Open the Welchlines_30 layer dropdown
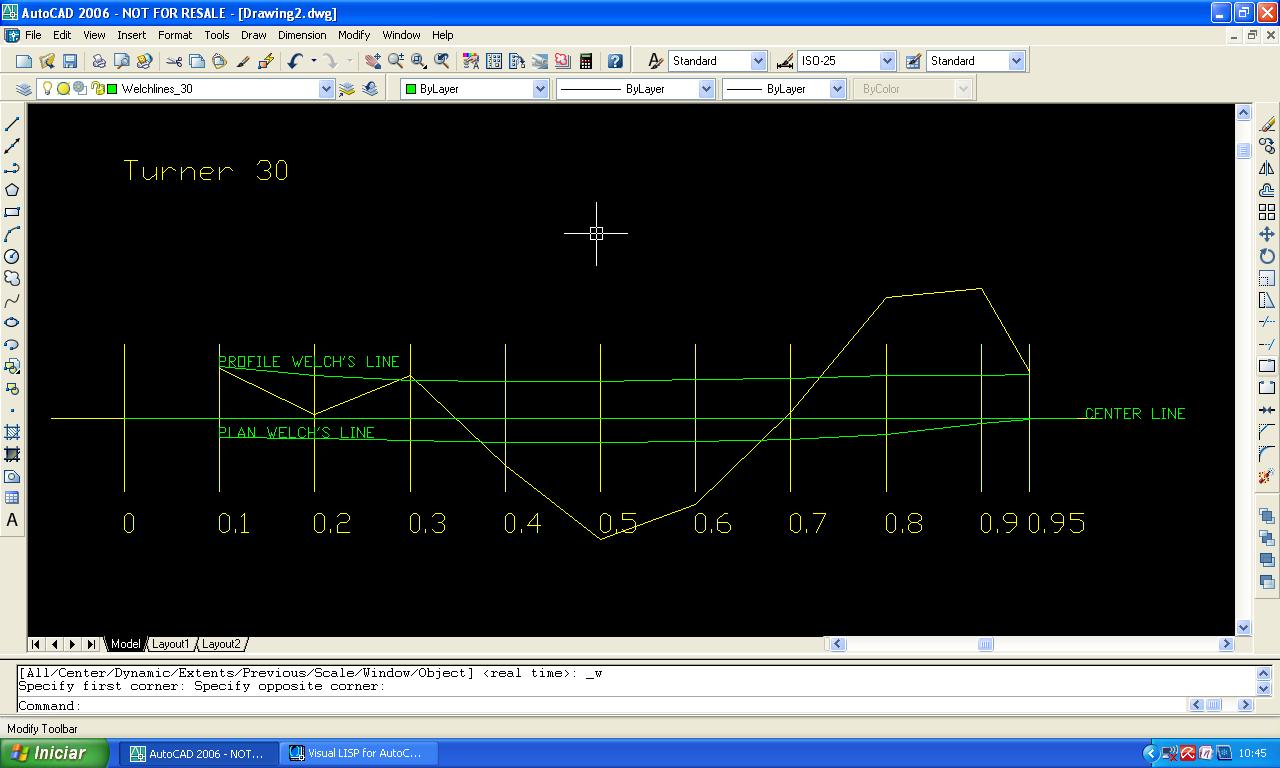The image size is (1280, 768). (x=326, y=89)
